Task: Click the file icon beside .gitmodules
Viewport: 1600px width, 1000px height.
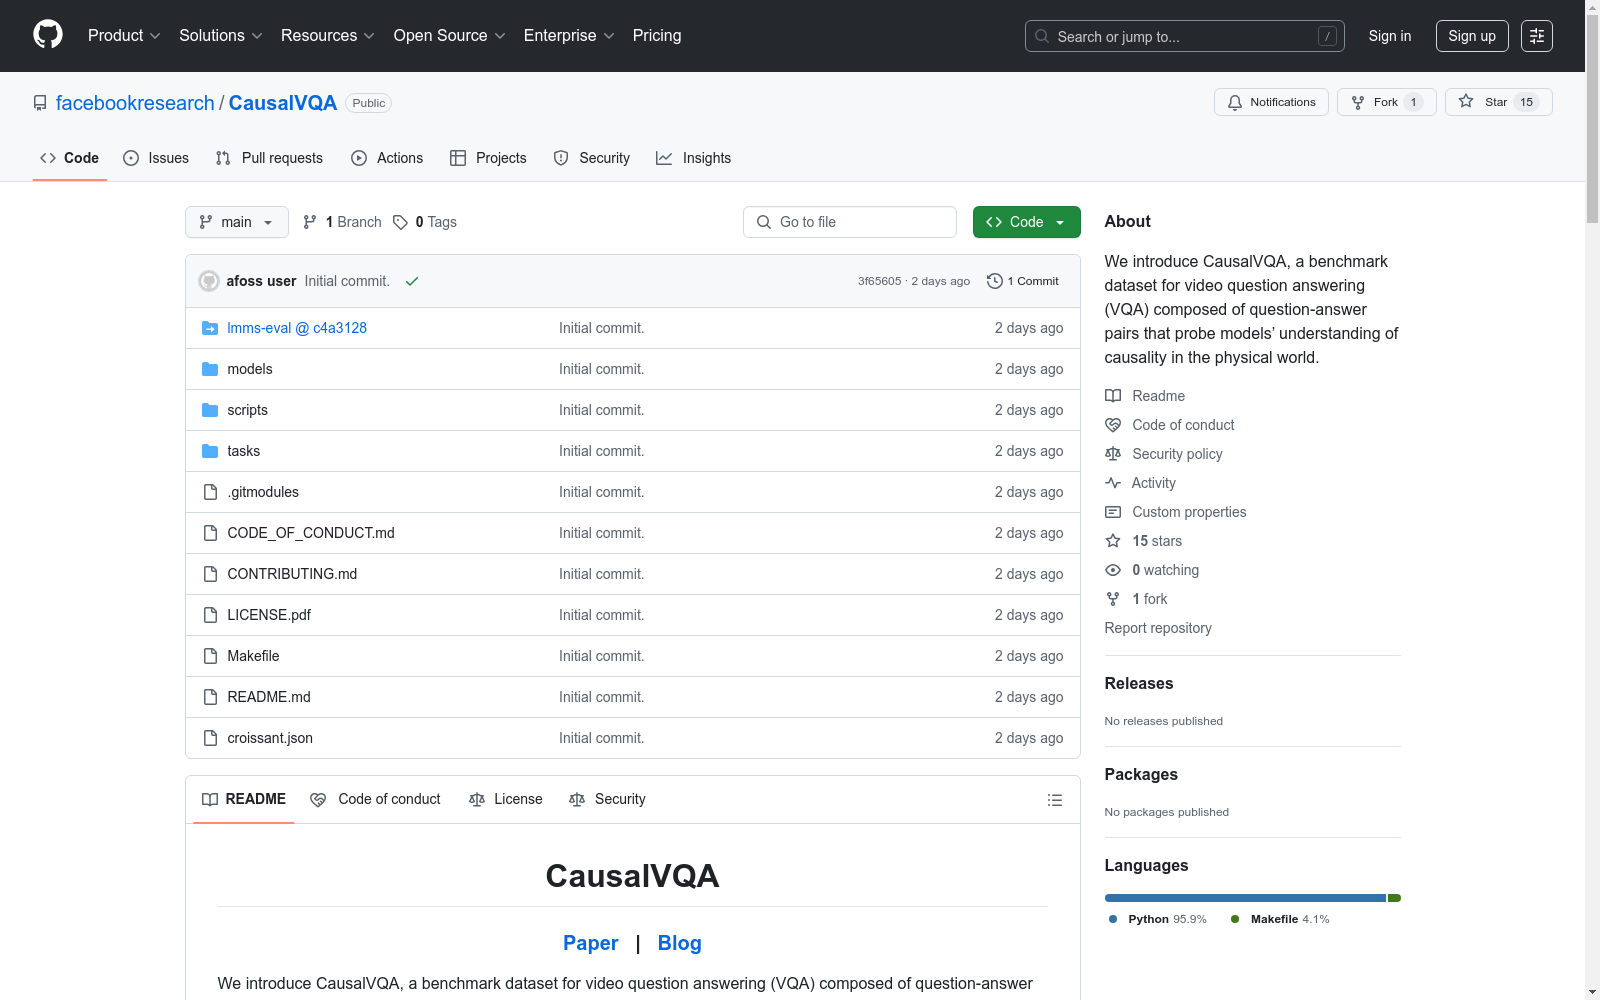Action: pyautogui.click(x=210, y=492)
